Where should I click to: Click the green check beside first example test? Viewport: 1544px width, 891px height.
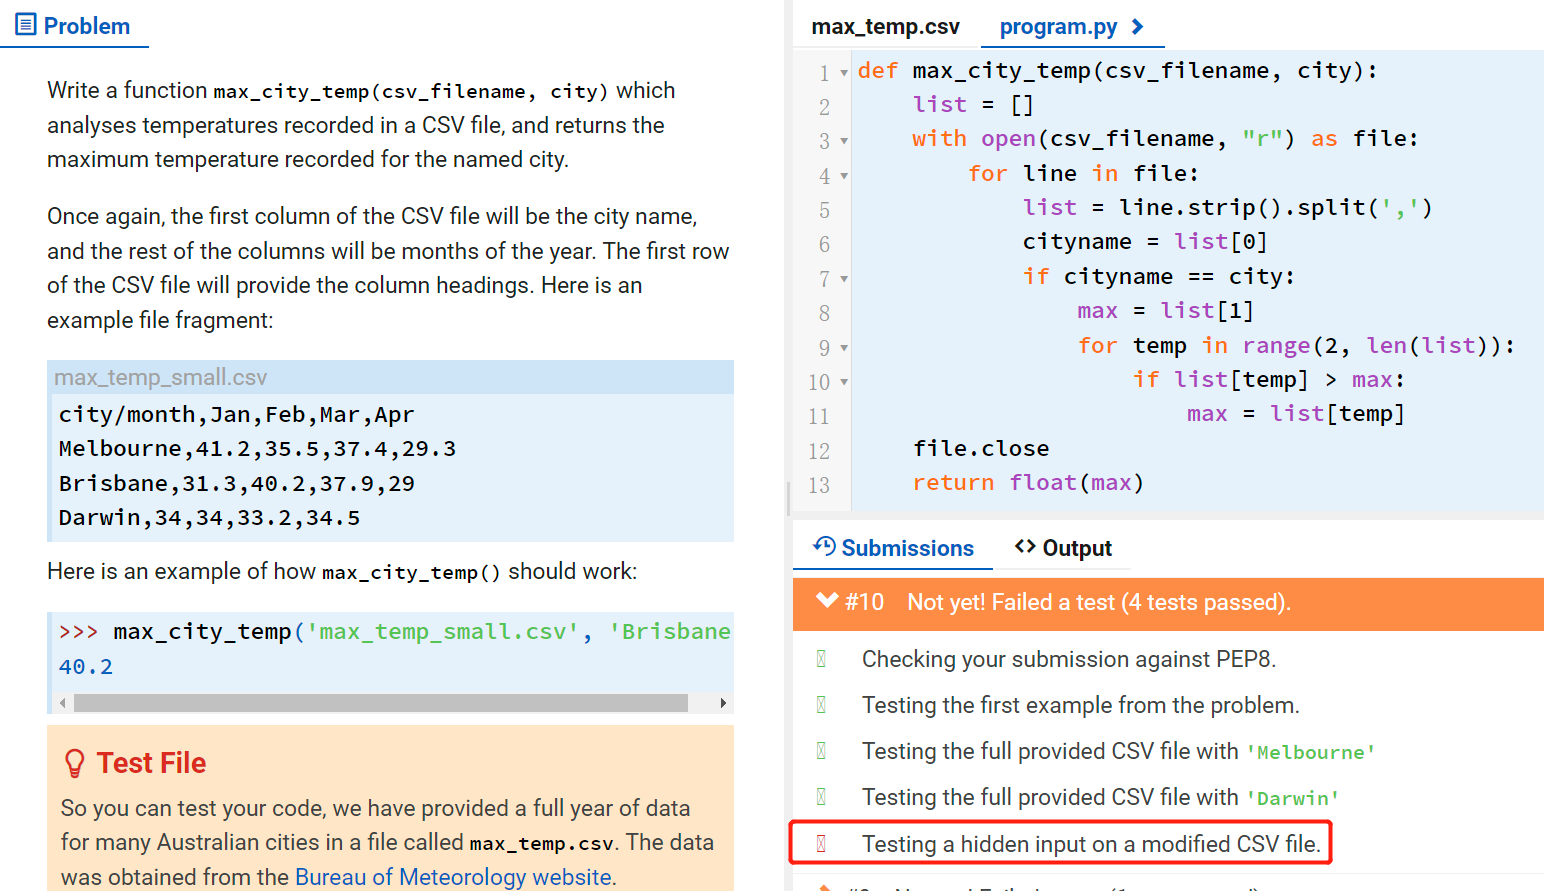point(821,704)
